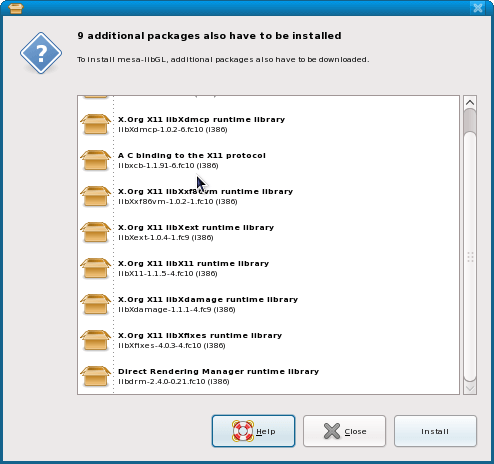Select 'libXdamage-1.1.1-4.fc9 (i386)' text

(x=177, y=309)
